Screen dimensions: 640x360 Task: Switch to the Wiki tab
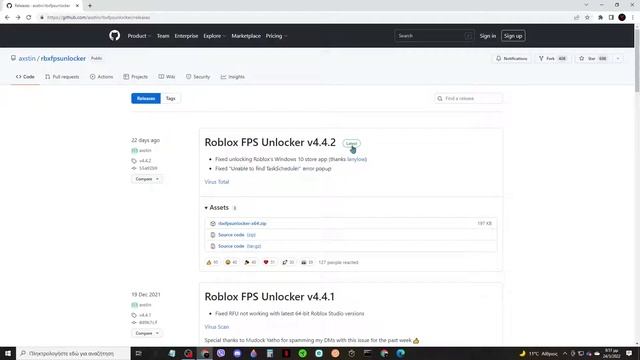tap(167, 77)
